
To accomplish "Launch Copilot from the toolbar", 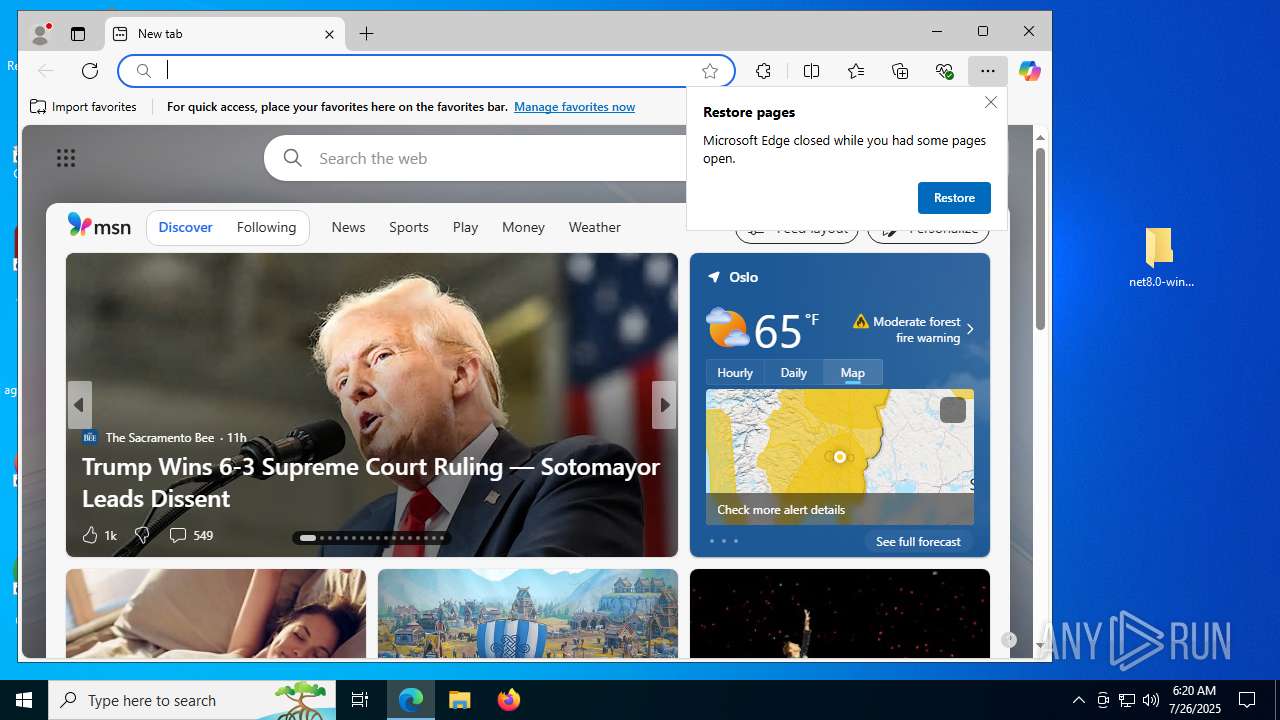I will (1029, 71).
